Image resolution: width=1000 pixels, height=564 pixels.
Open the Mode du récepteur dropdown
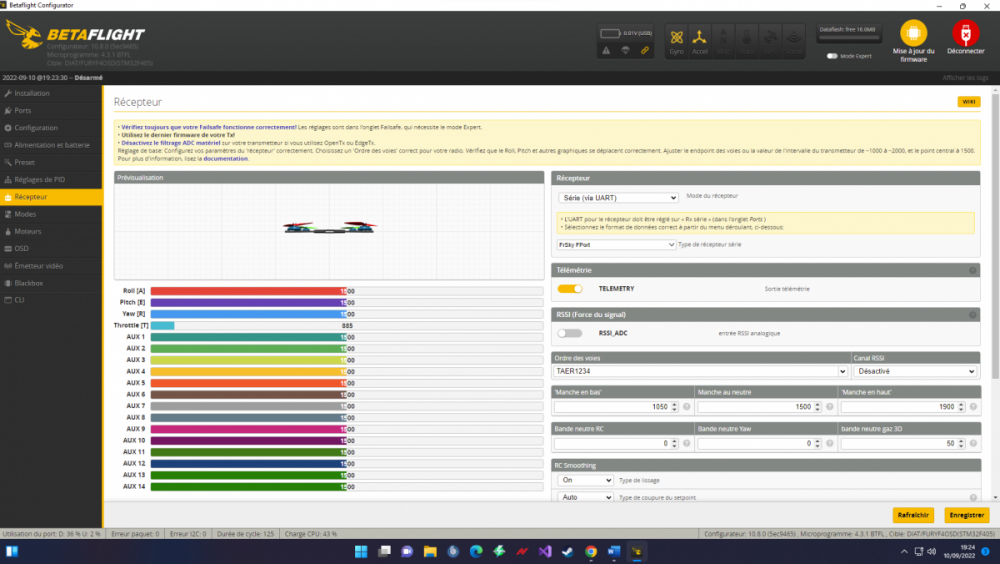pyautogui.click(x=617, y=198)
